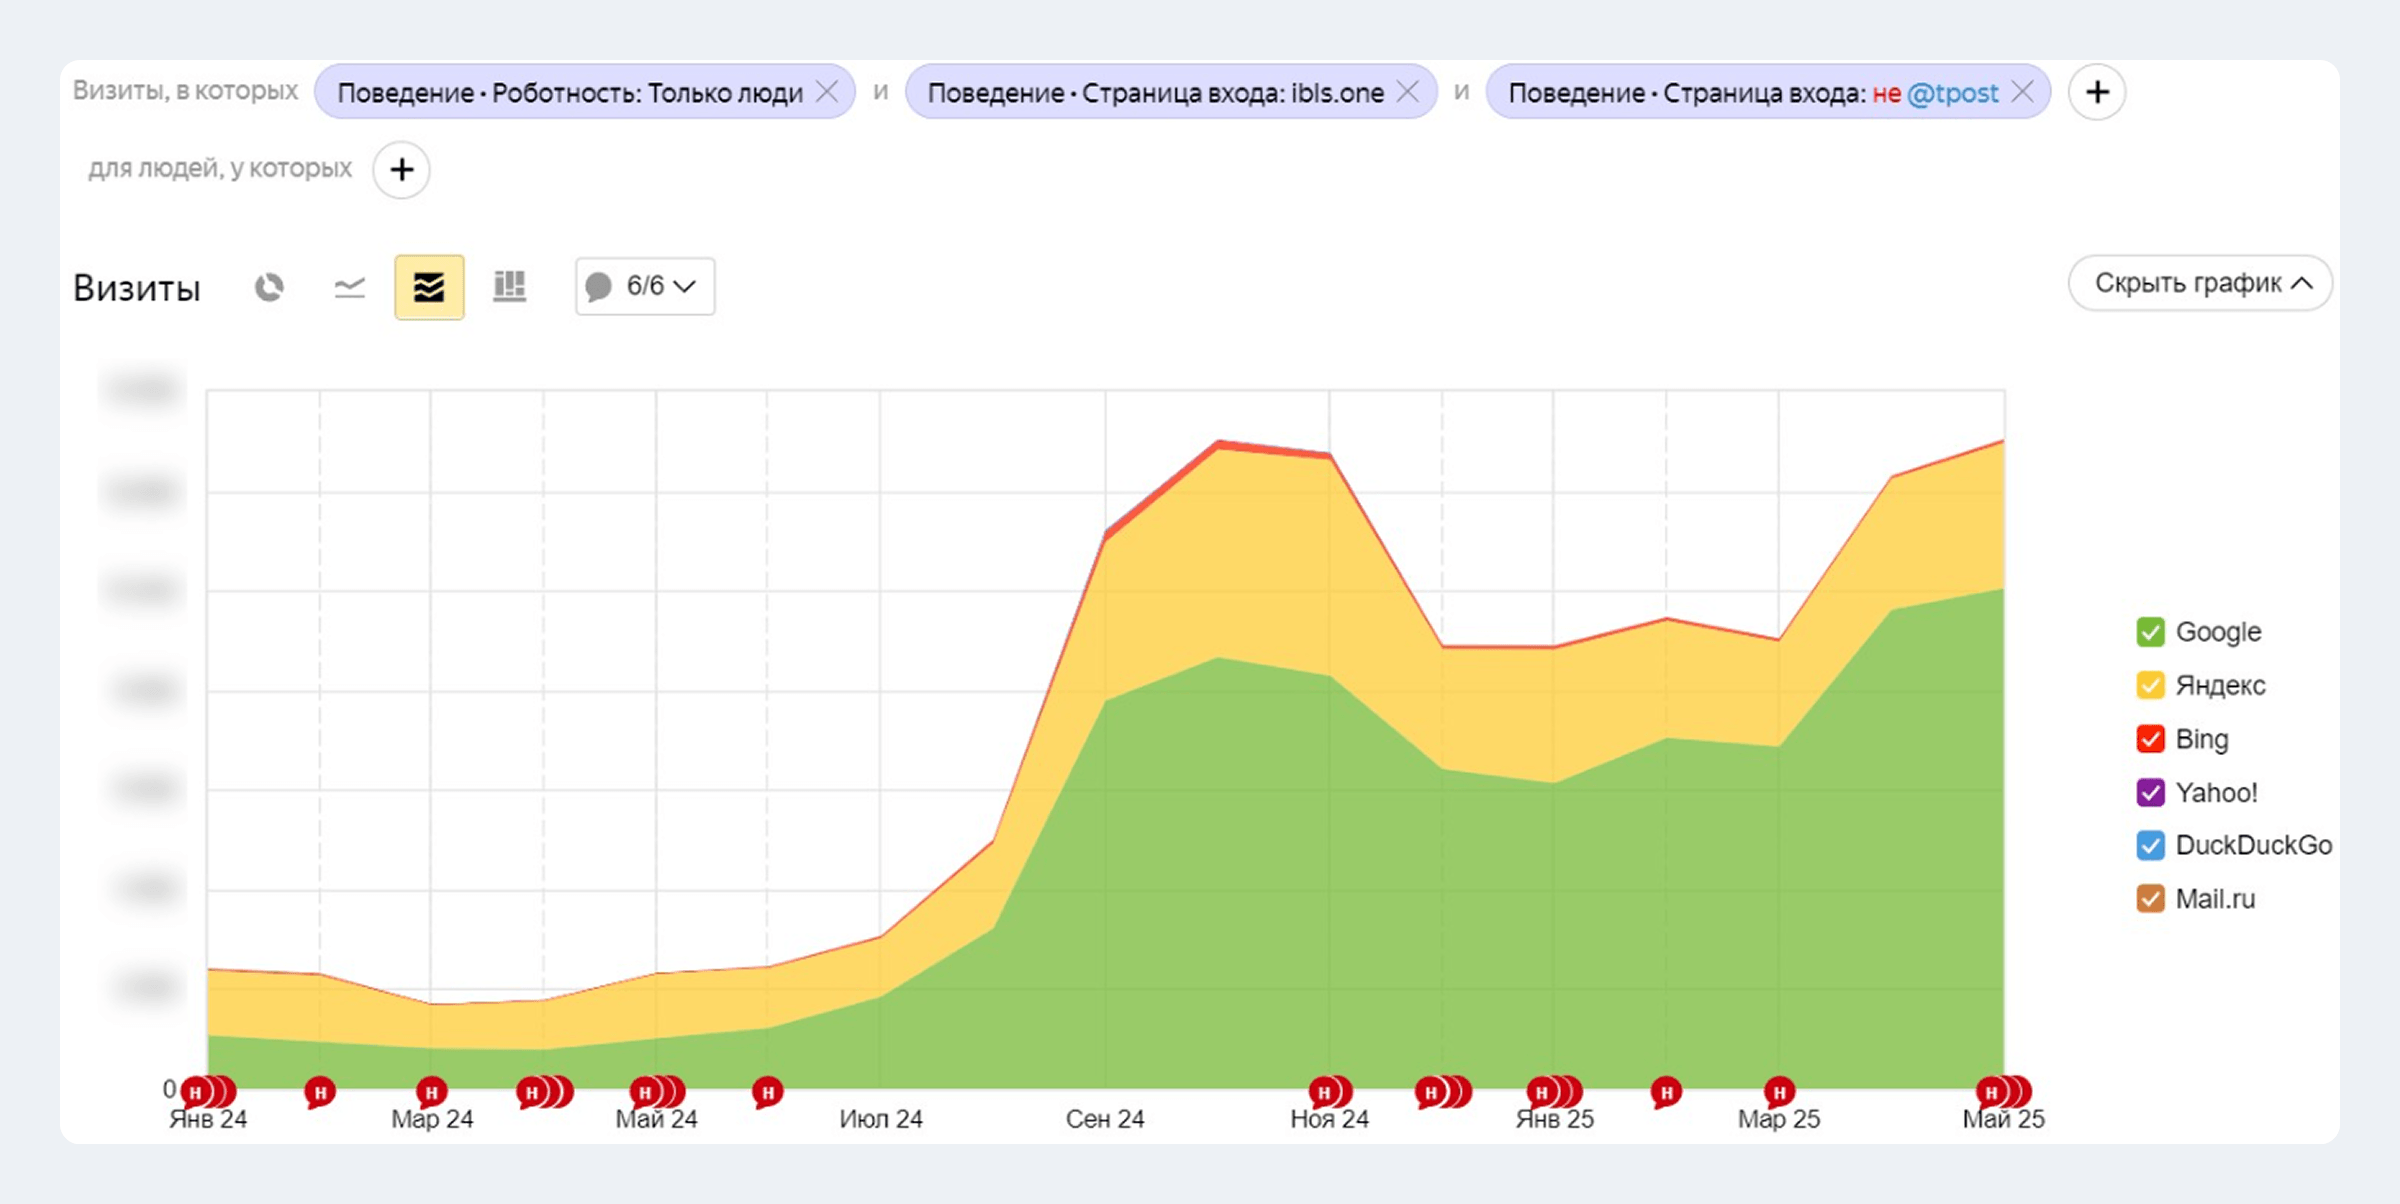2400x1204 pixels.
Task: Hide DuckDuckGo series in legend
Action: tap(2150, 845)
